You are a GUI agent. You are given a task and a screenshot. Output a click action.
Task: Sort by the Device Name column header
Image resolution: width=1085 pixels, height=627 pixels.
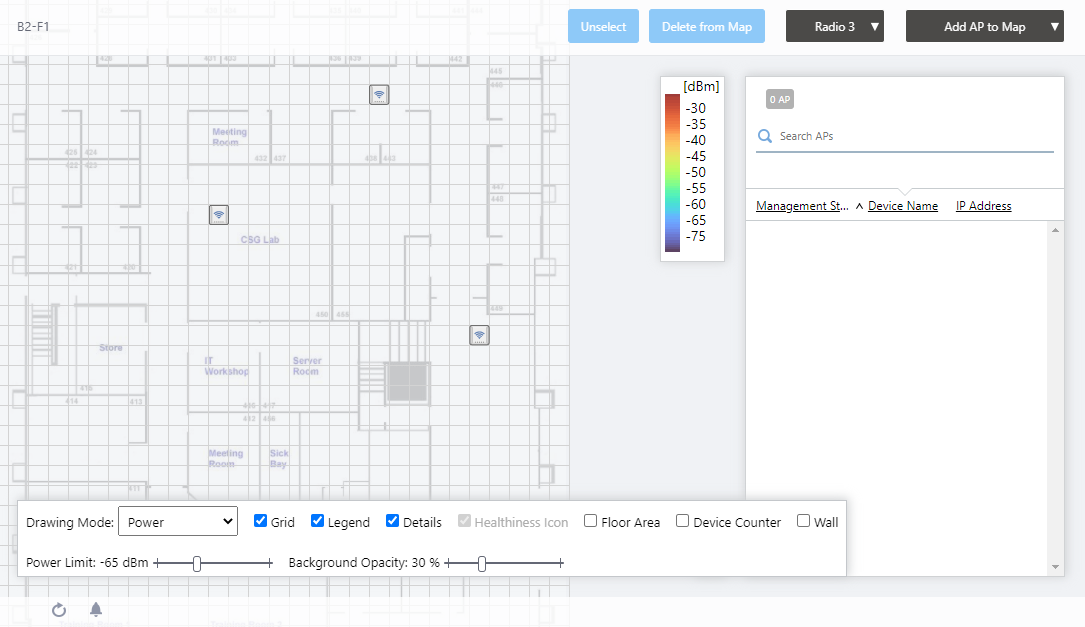[903, 206]
